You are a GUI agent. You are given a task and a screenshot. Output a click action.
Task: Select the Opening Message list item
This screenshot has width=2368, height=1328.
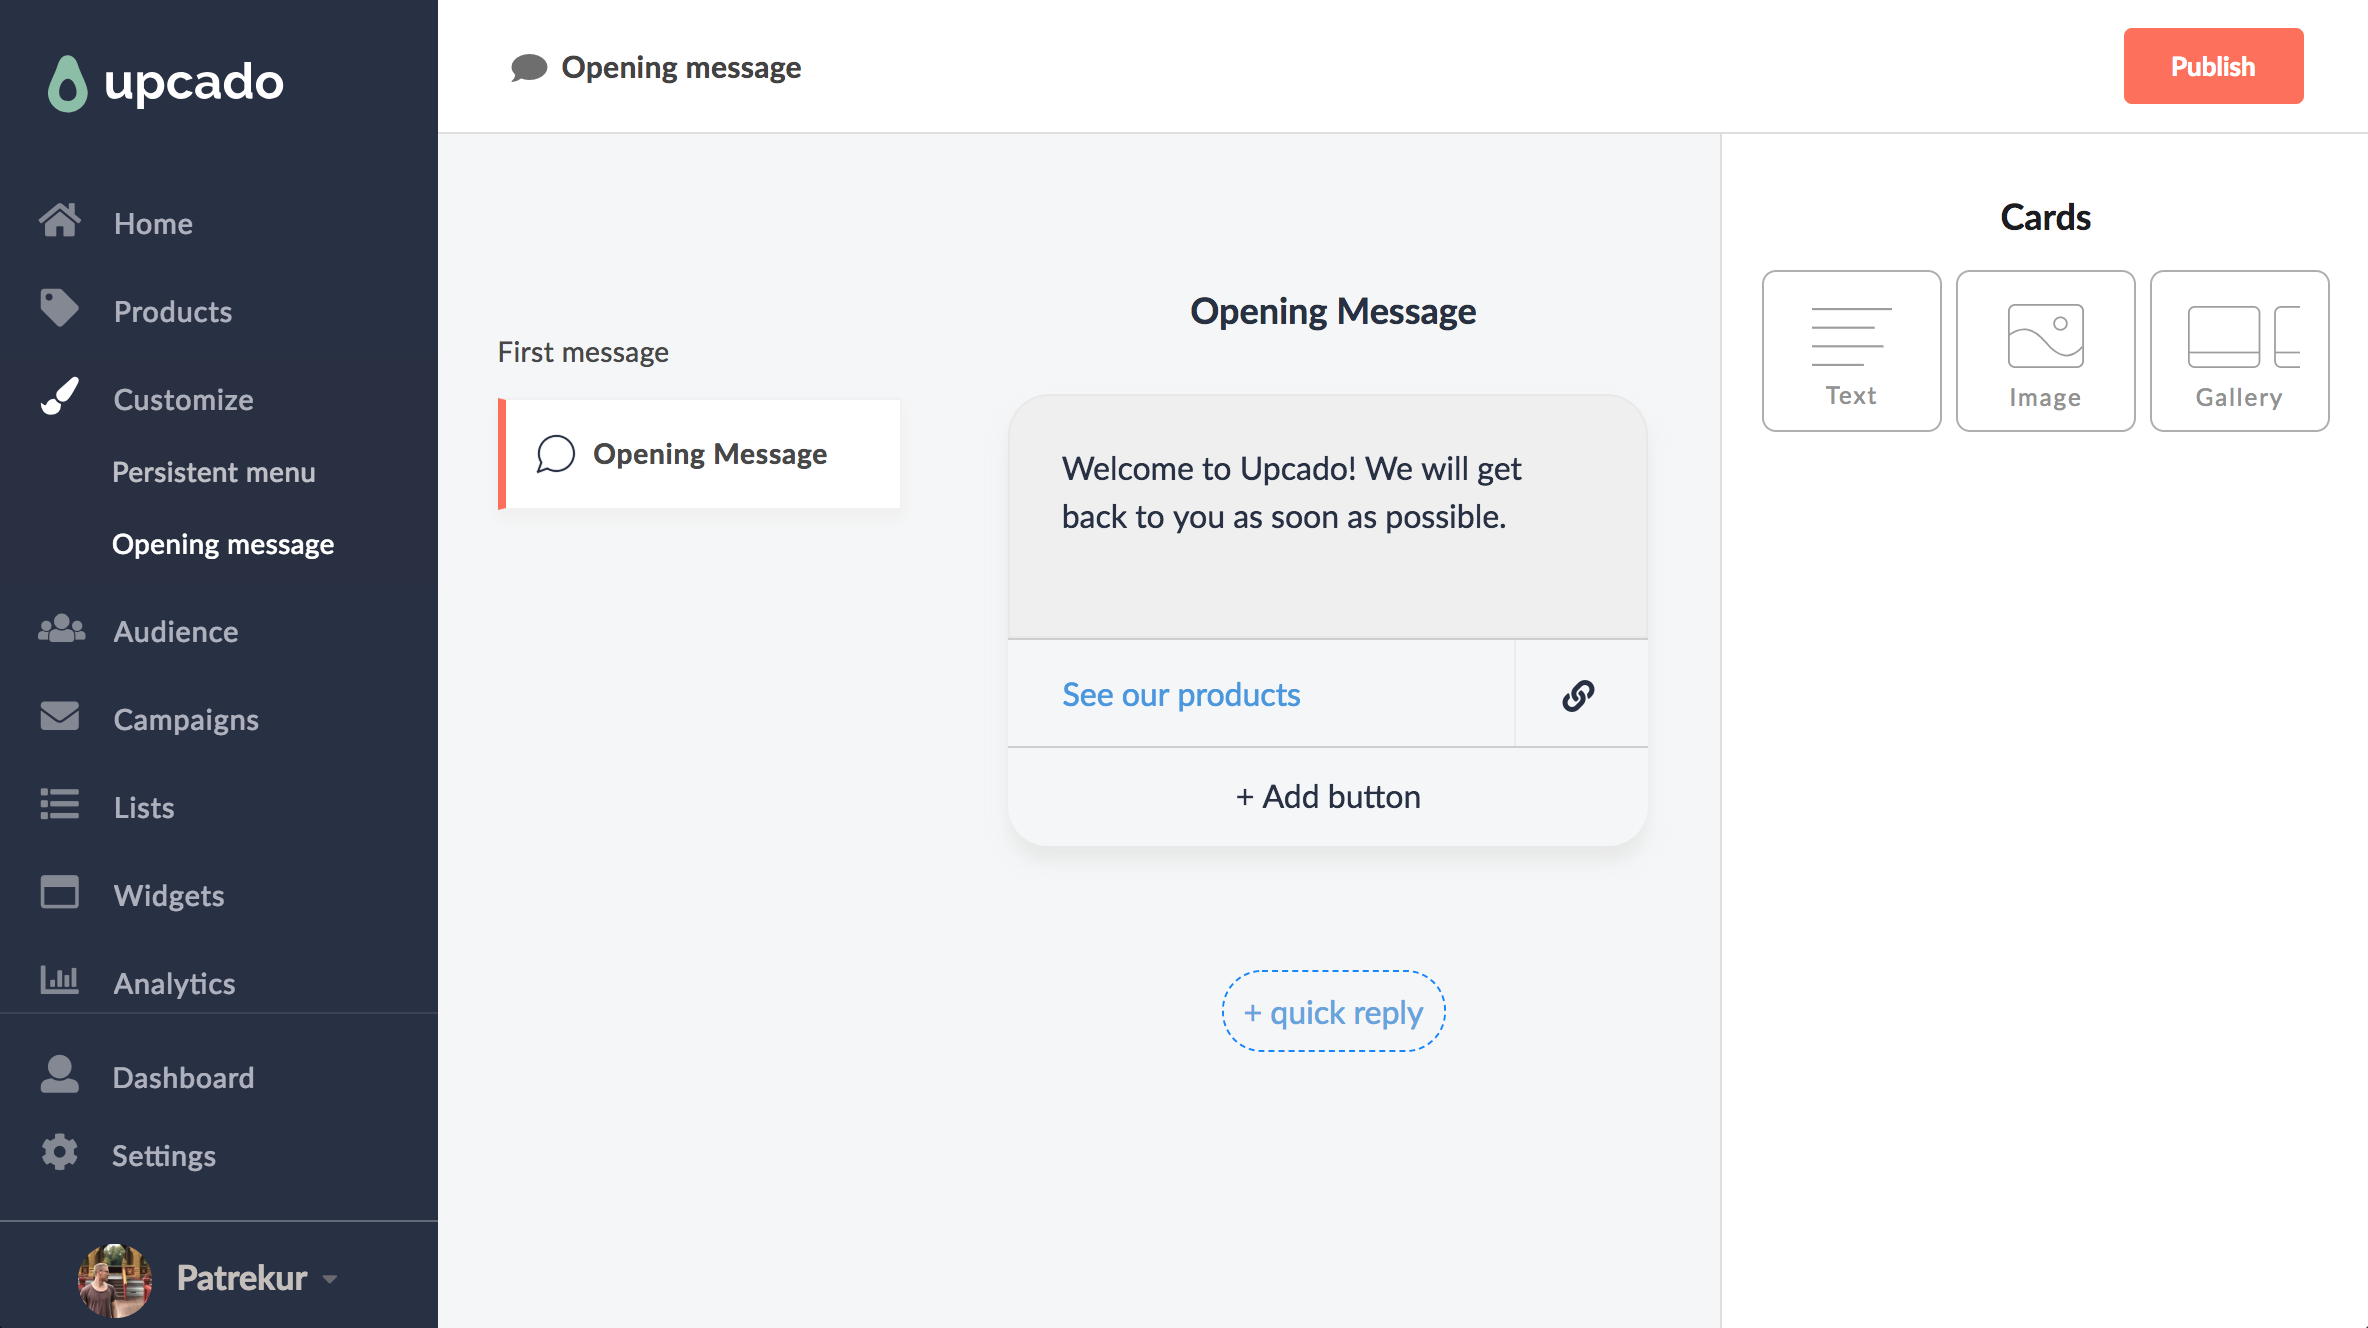coord(700,454)
